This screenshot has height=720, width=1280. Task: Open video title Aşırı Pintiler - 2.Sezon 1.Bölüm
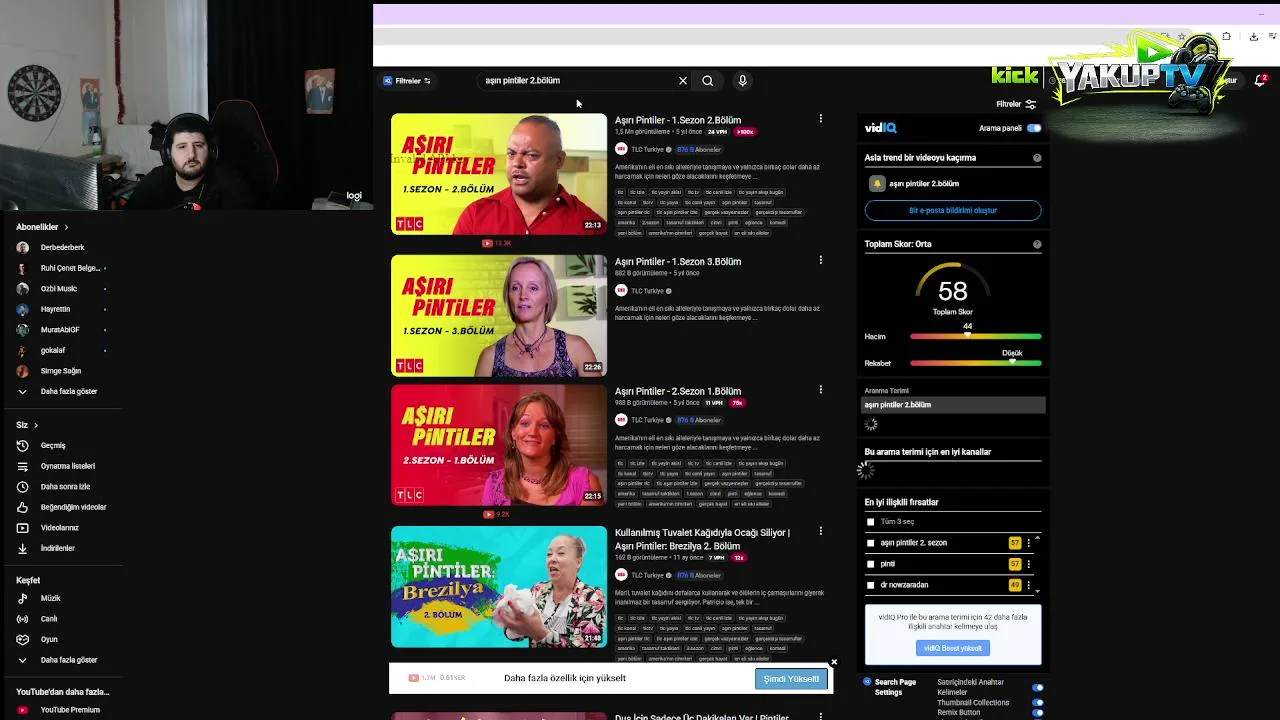[x=678, y=391]
